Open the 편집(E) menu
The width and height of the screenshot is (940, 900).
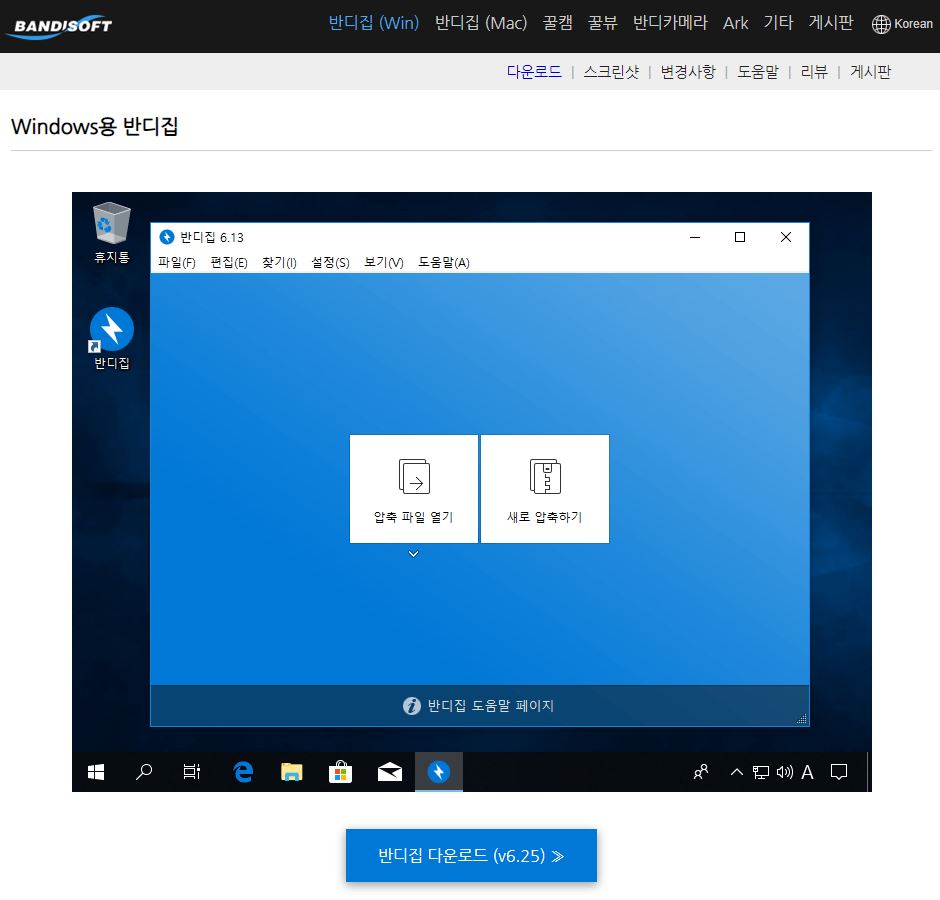tap(229, 263)
